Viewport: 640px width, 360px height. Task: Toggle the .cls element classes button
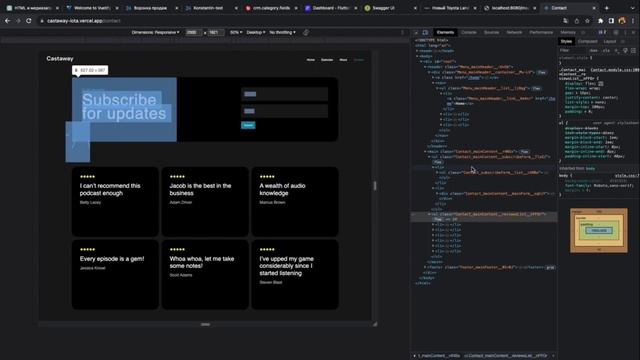tap(606, 51)
